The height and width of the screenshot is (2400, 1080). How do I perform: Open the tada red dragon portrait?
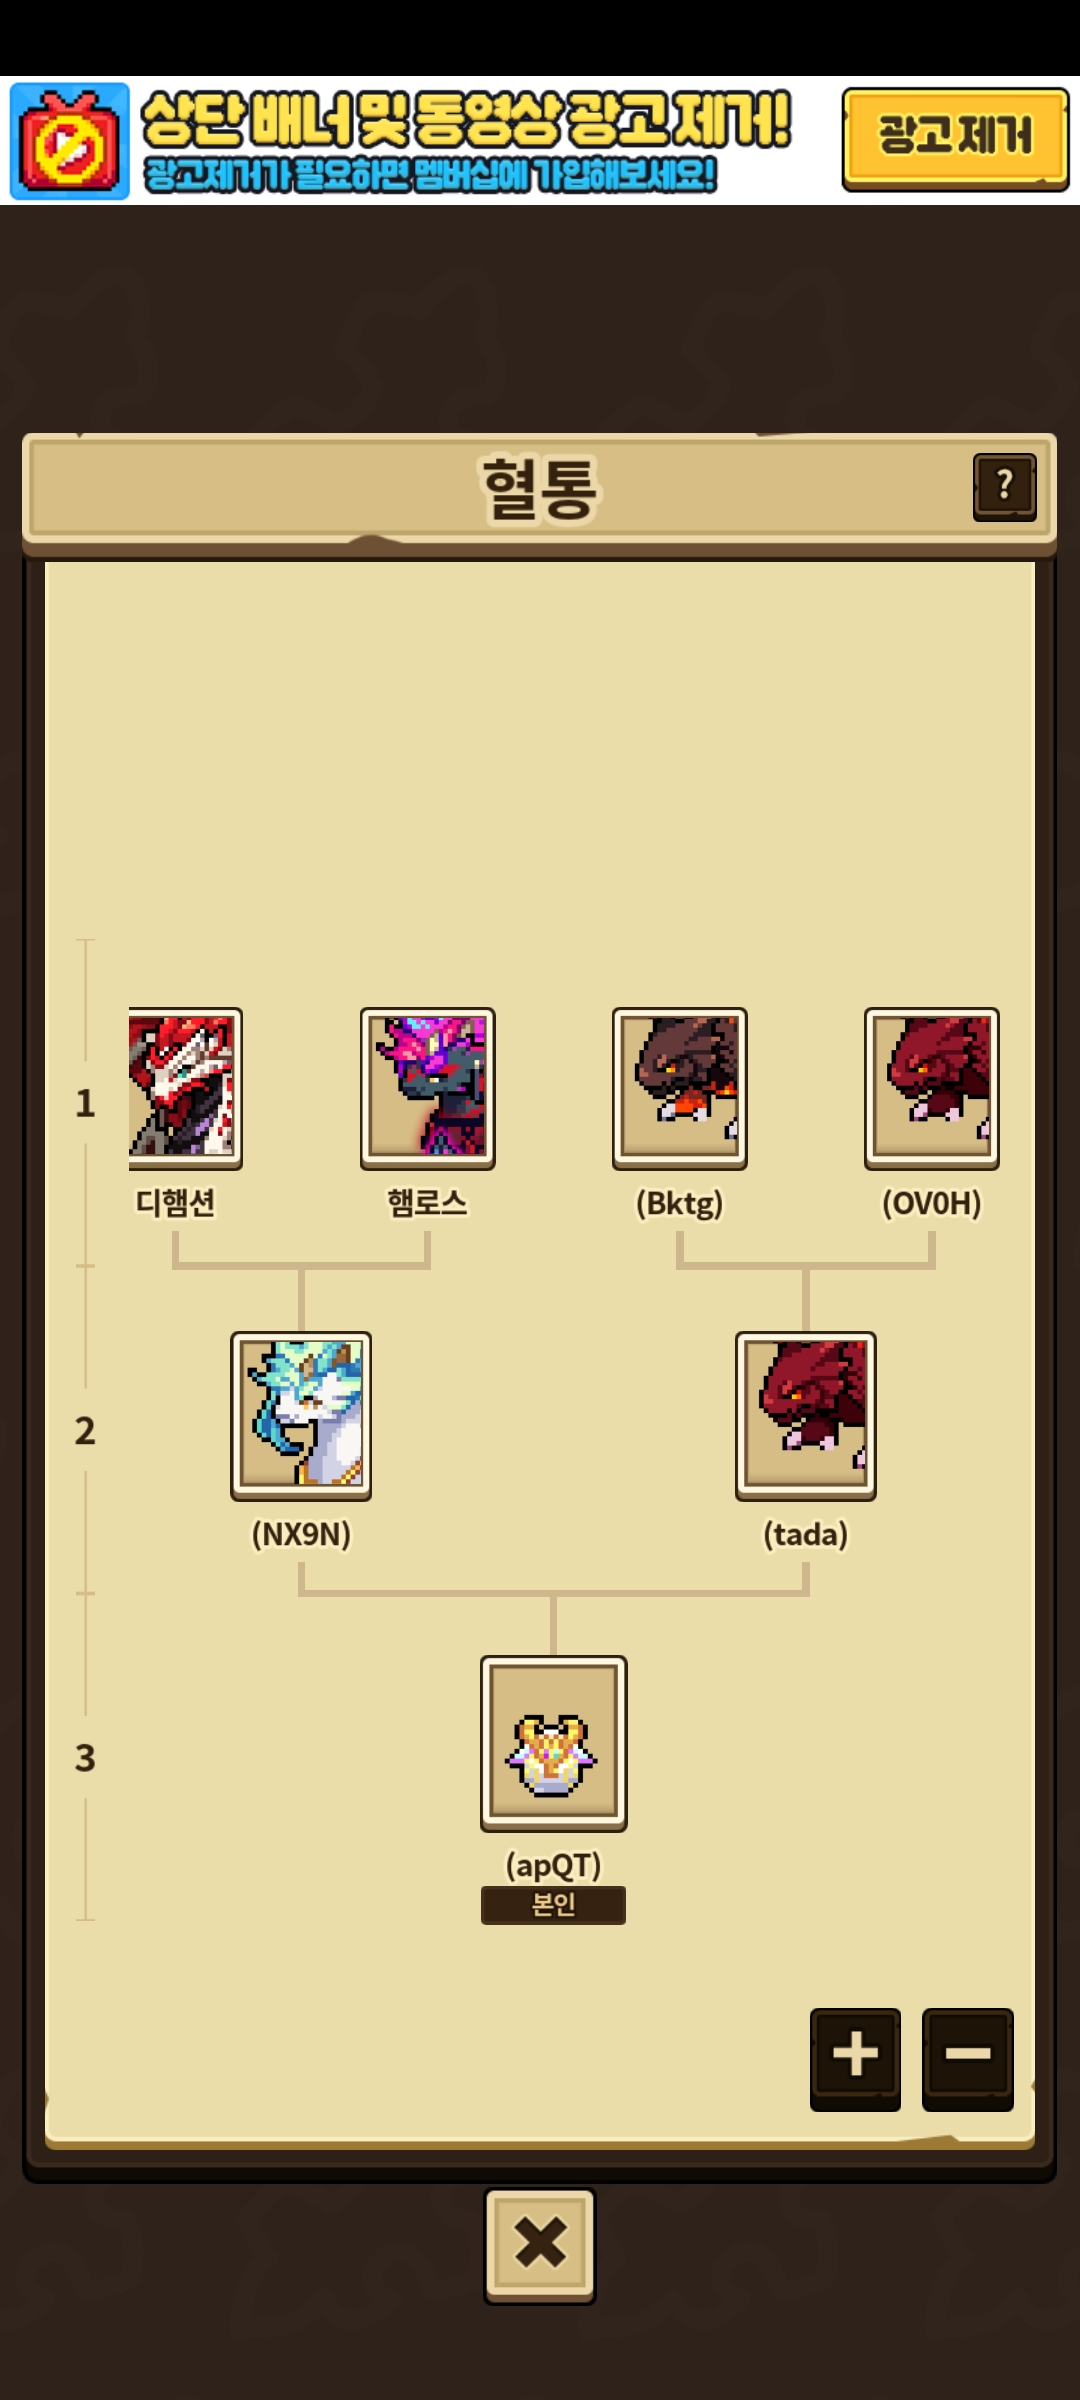806,1415
